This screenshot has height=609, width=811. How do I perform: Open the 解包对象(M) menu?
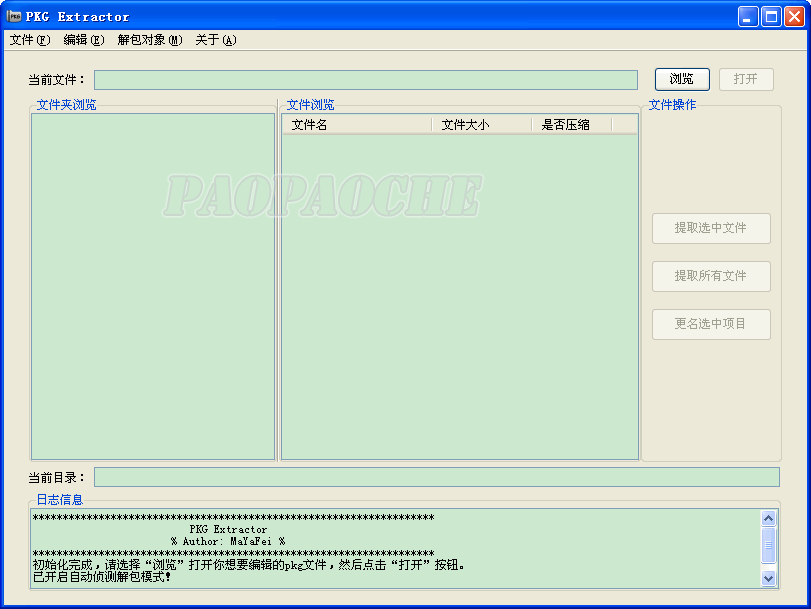(x=150, y=40)
